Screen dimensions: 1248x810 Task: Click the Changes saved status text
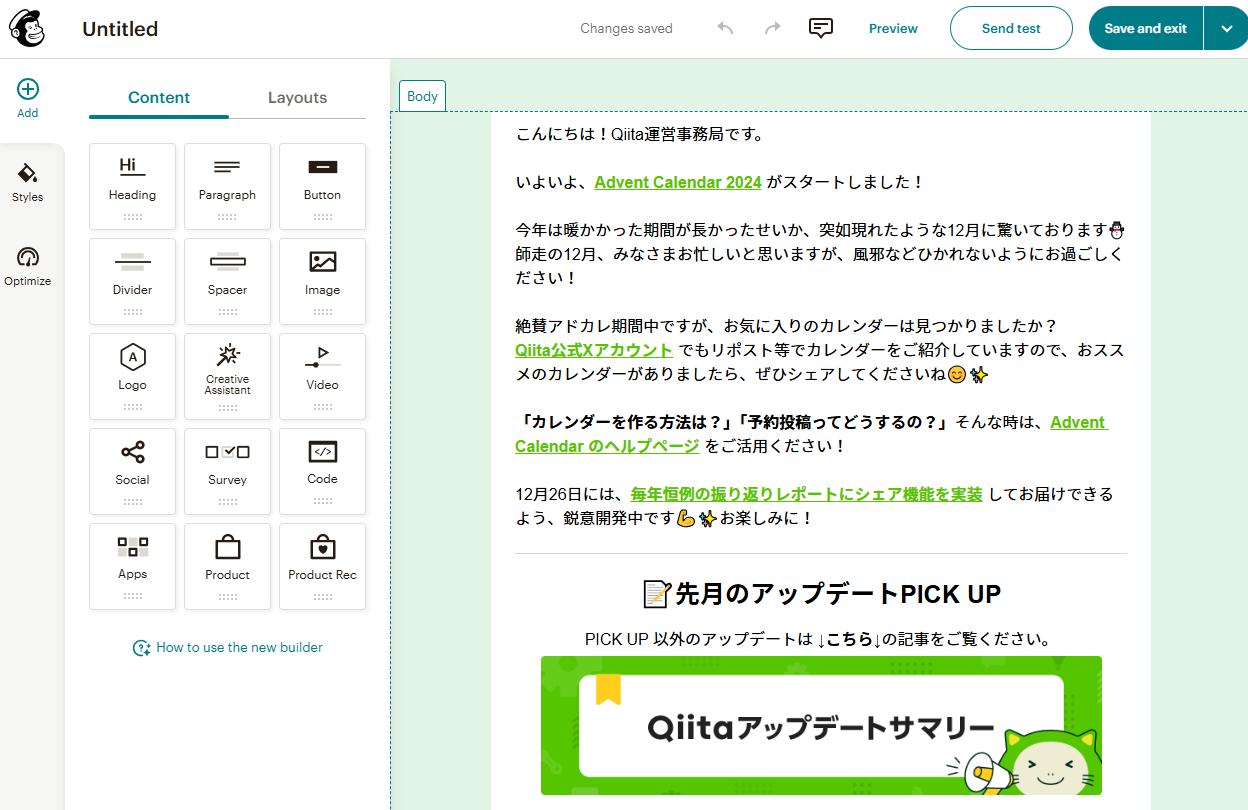[626, 28]
